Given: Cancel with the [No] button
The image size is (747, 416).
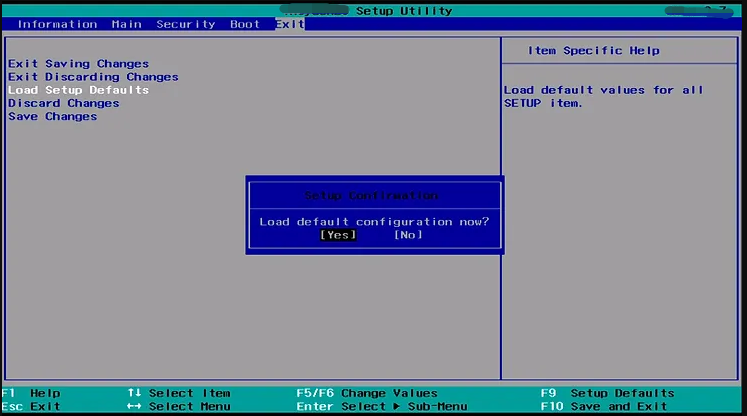Looking at the screenshot, I should (x=408, y=235).
